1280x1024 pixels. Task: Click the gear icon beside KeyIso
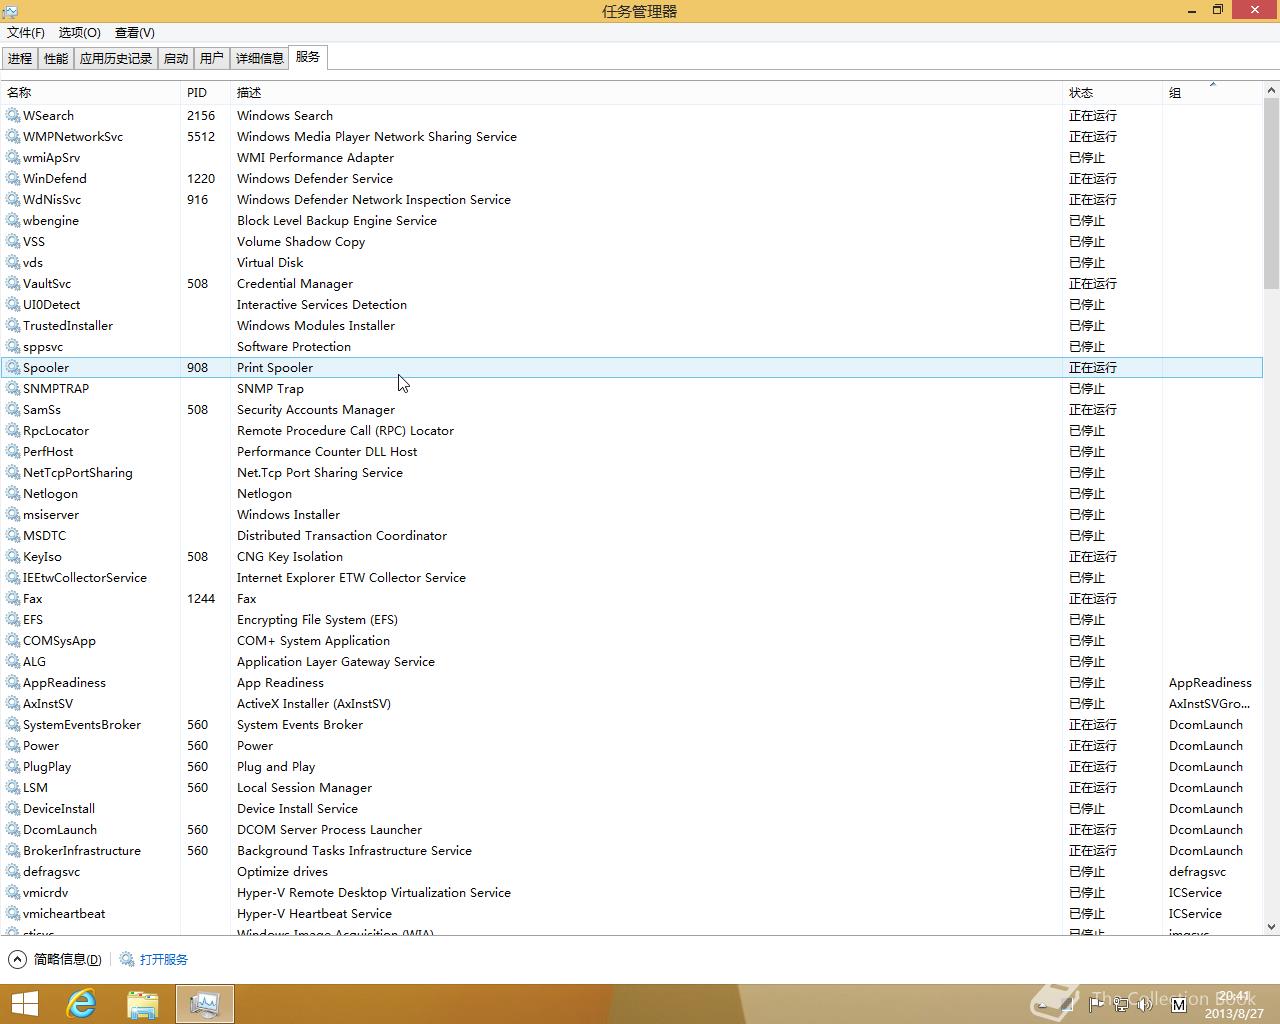coord(13,557)
